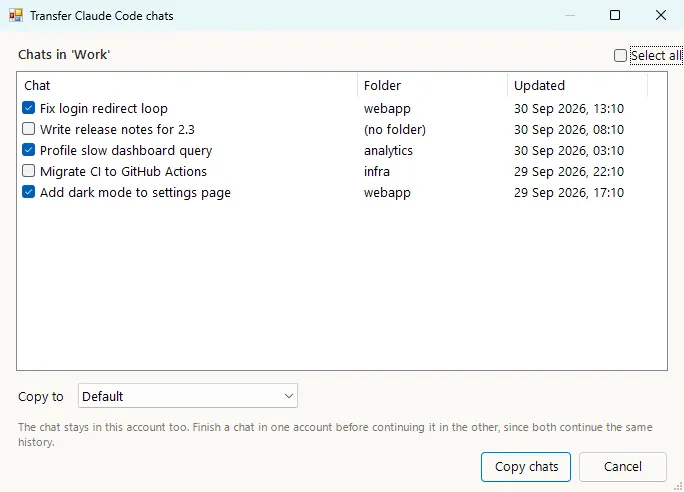Click the '30 Sep 2026, 08:10' date

click(x=569, y=130)
